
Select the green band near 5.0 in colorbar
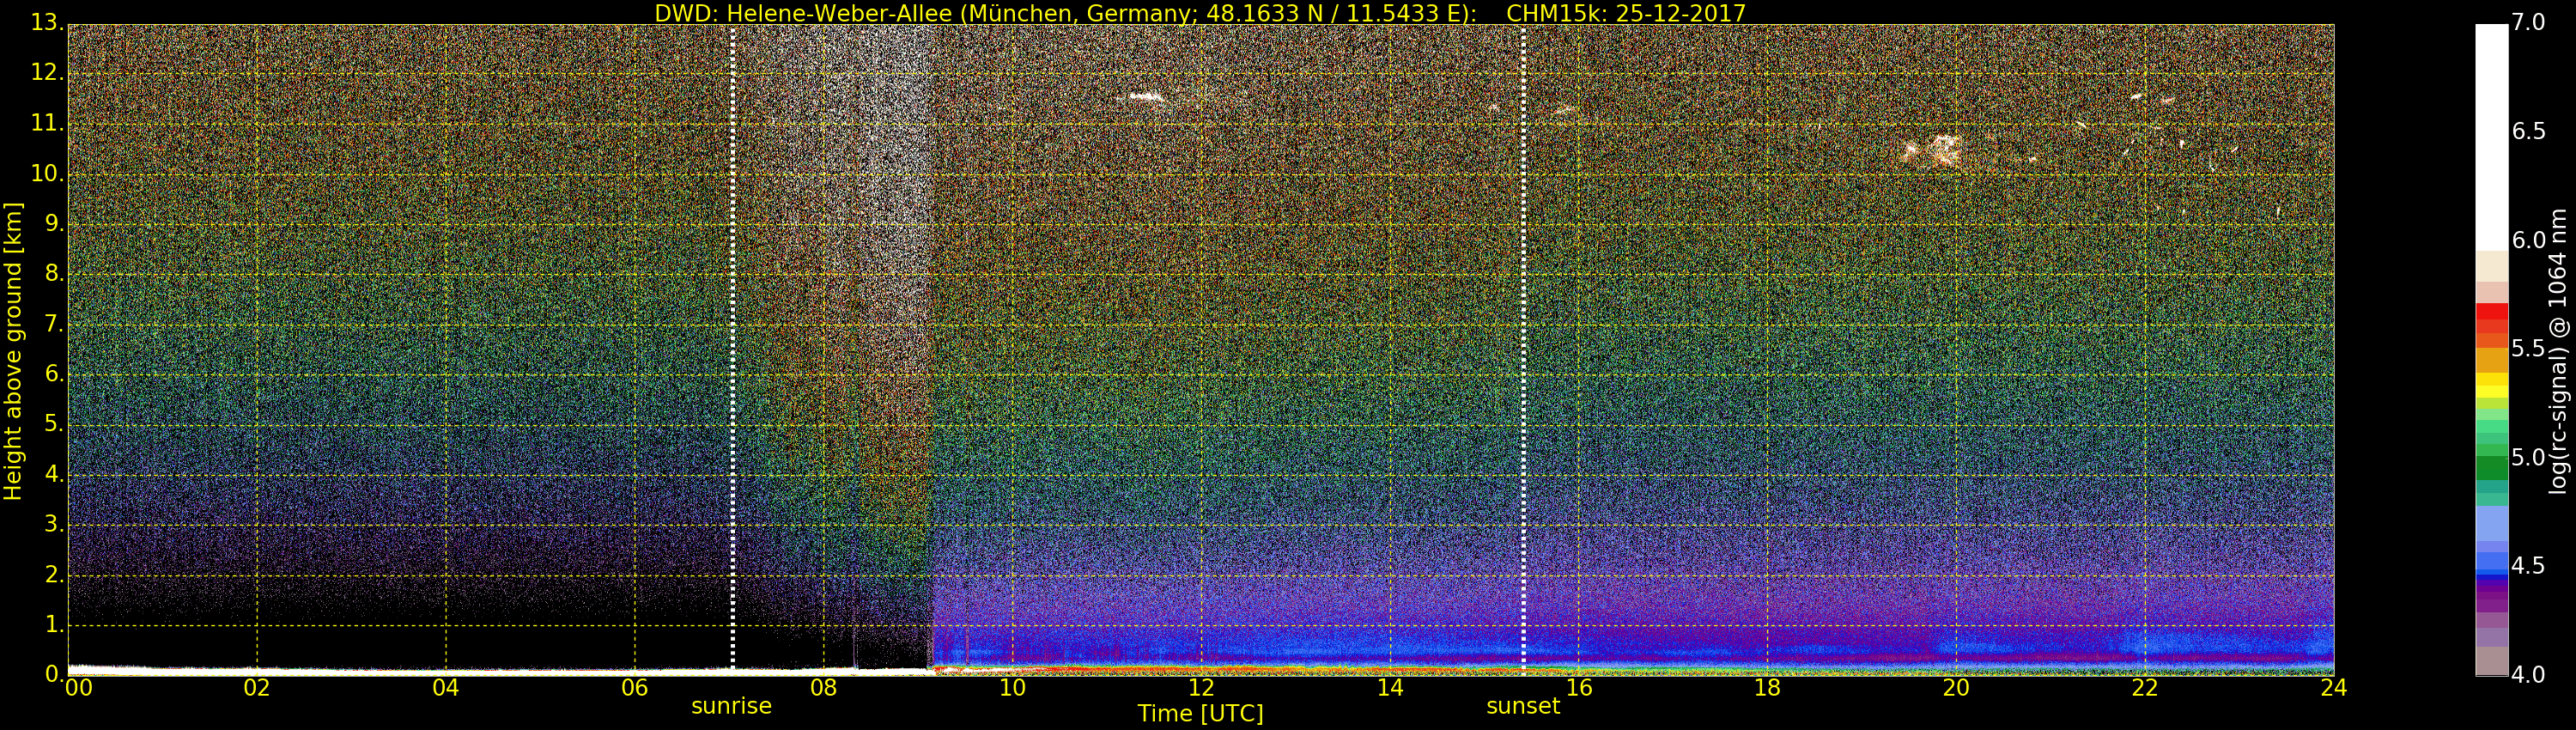pos(2491,466)
